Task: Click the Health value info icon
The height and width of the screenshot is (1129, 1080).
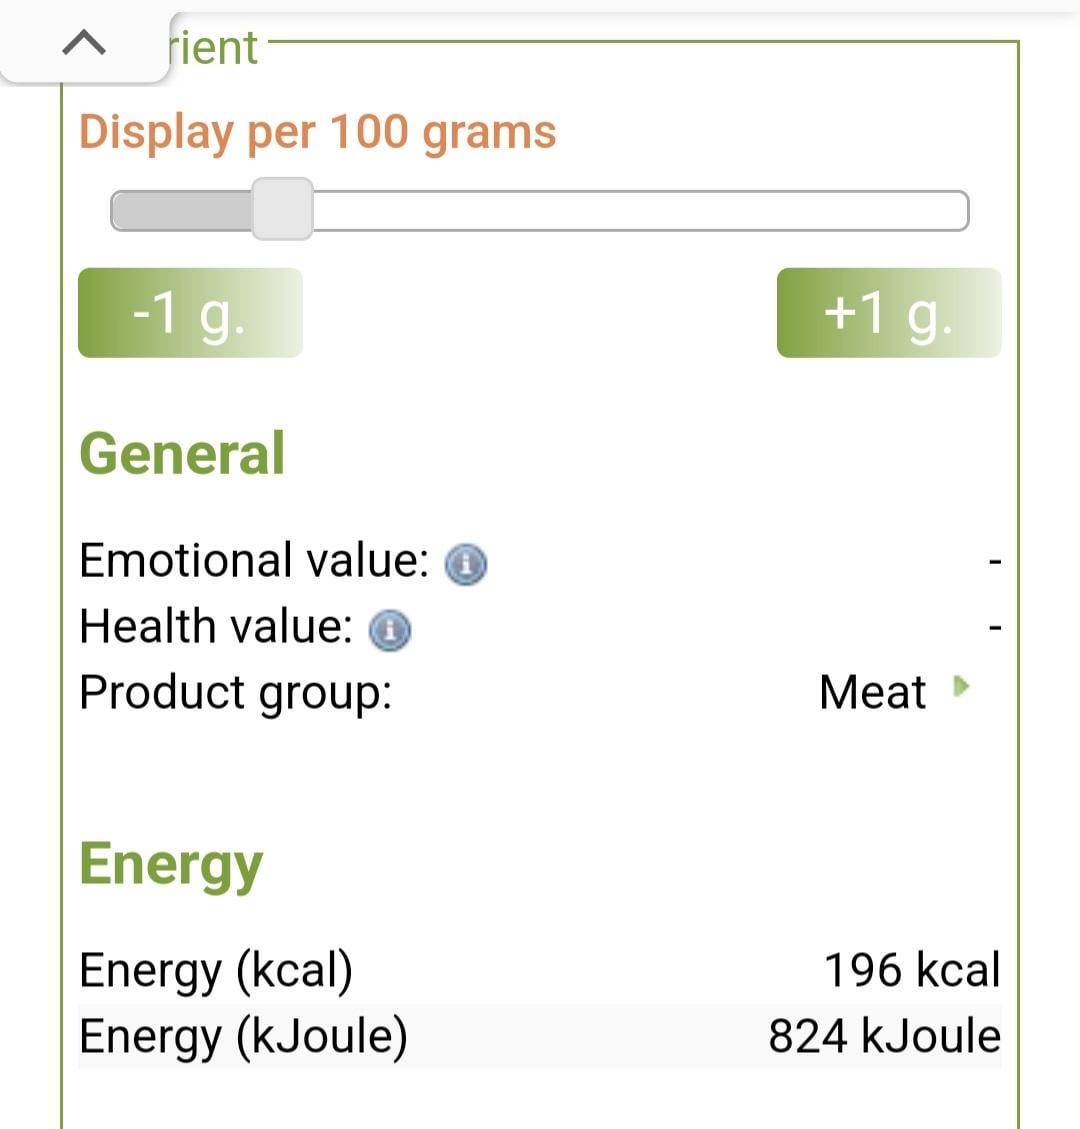Action: (390, 630)
